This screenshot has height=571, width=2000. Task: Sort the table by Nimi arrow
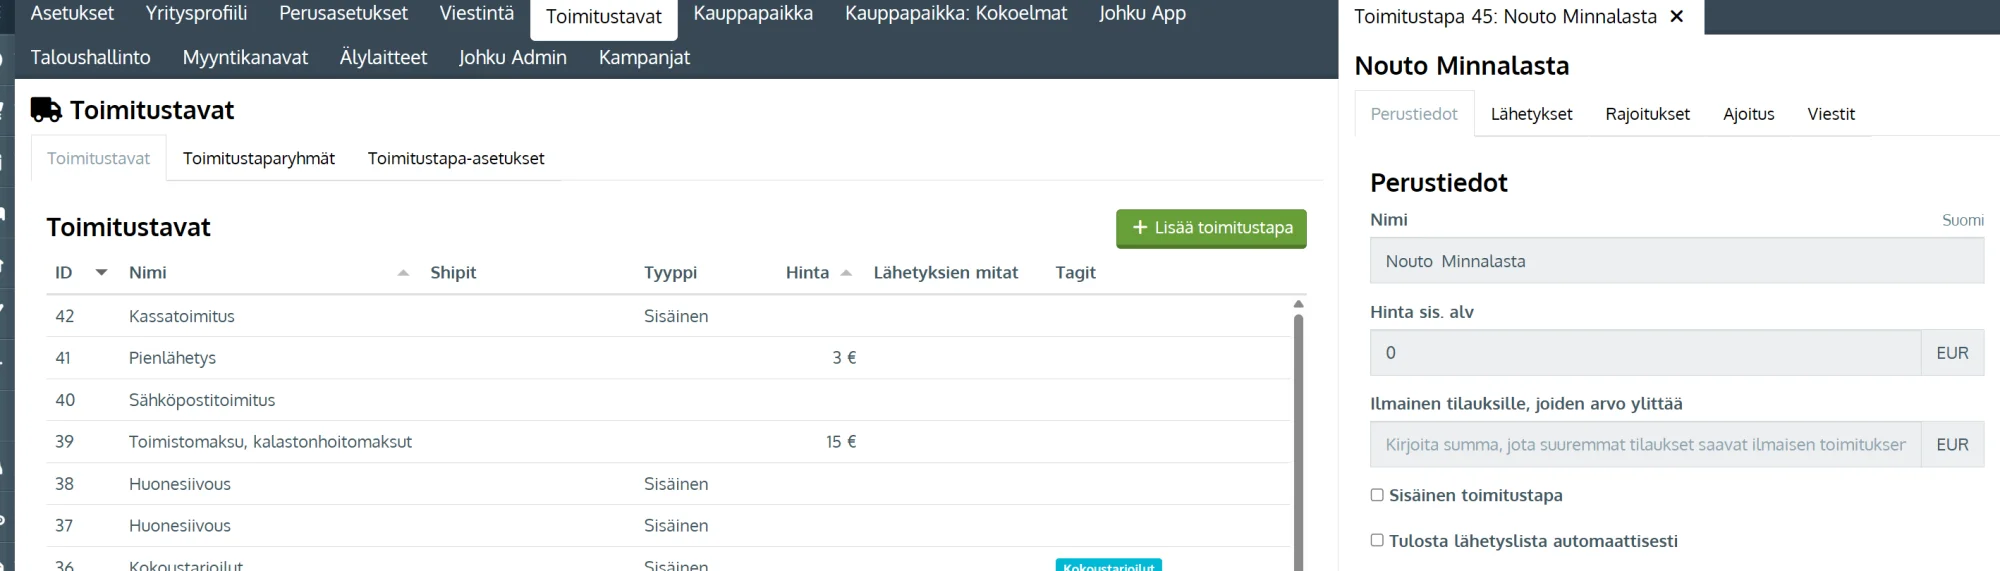point(403,273)
